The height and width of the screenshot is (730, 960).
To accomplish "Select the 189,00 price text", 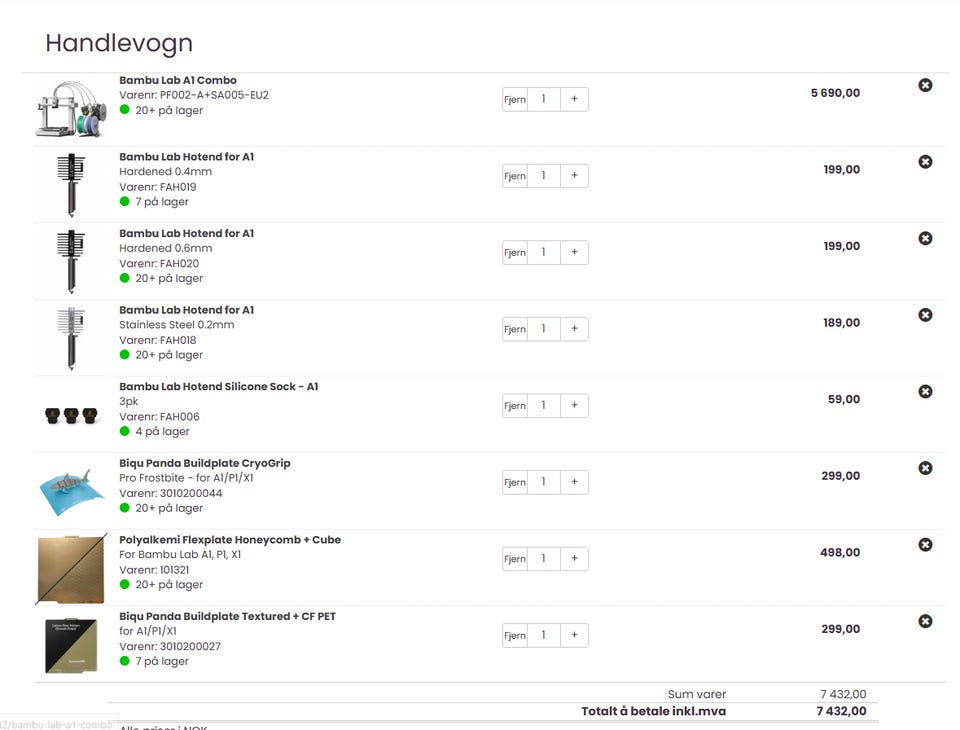I will tap(841, 322).
